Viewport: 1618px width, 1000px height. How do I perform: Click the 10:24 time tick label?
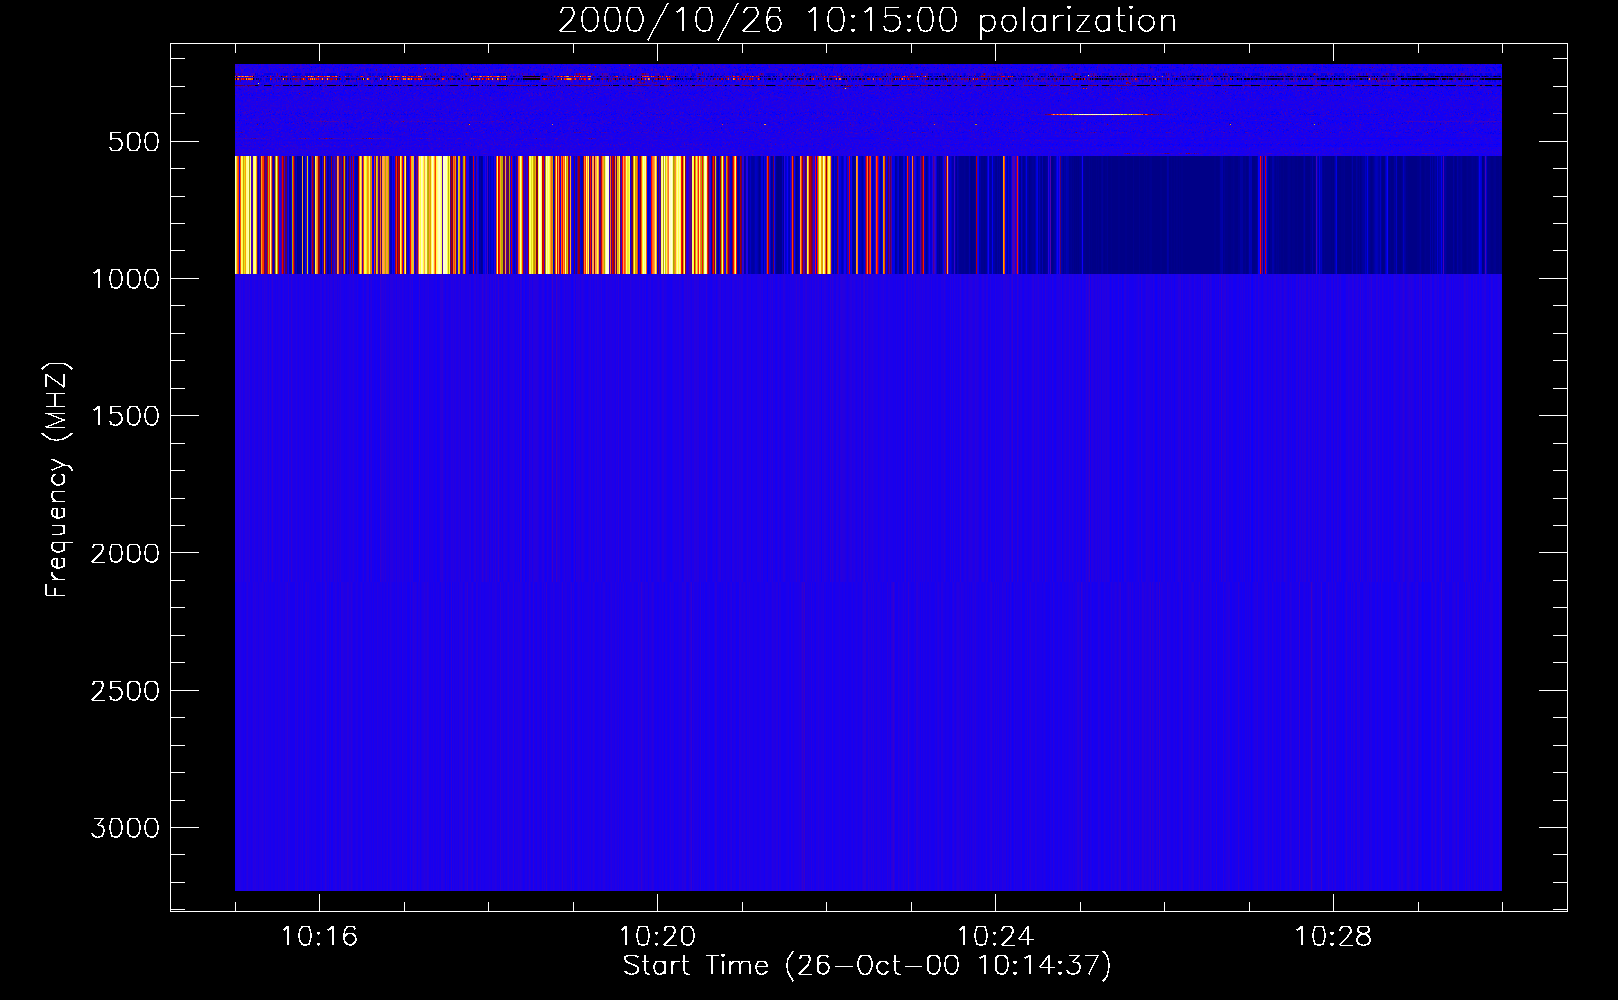[995, 937]
